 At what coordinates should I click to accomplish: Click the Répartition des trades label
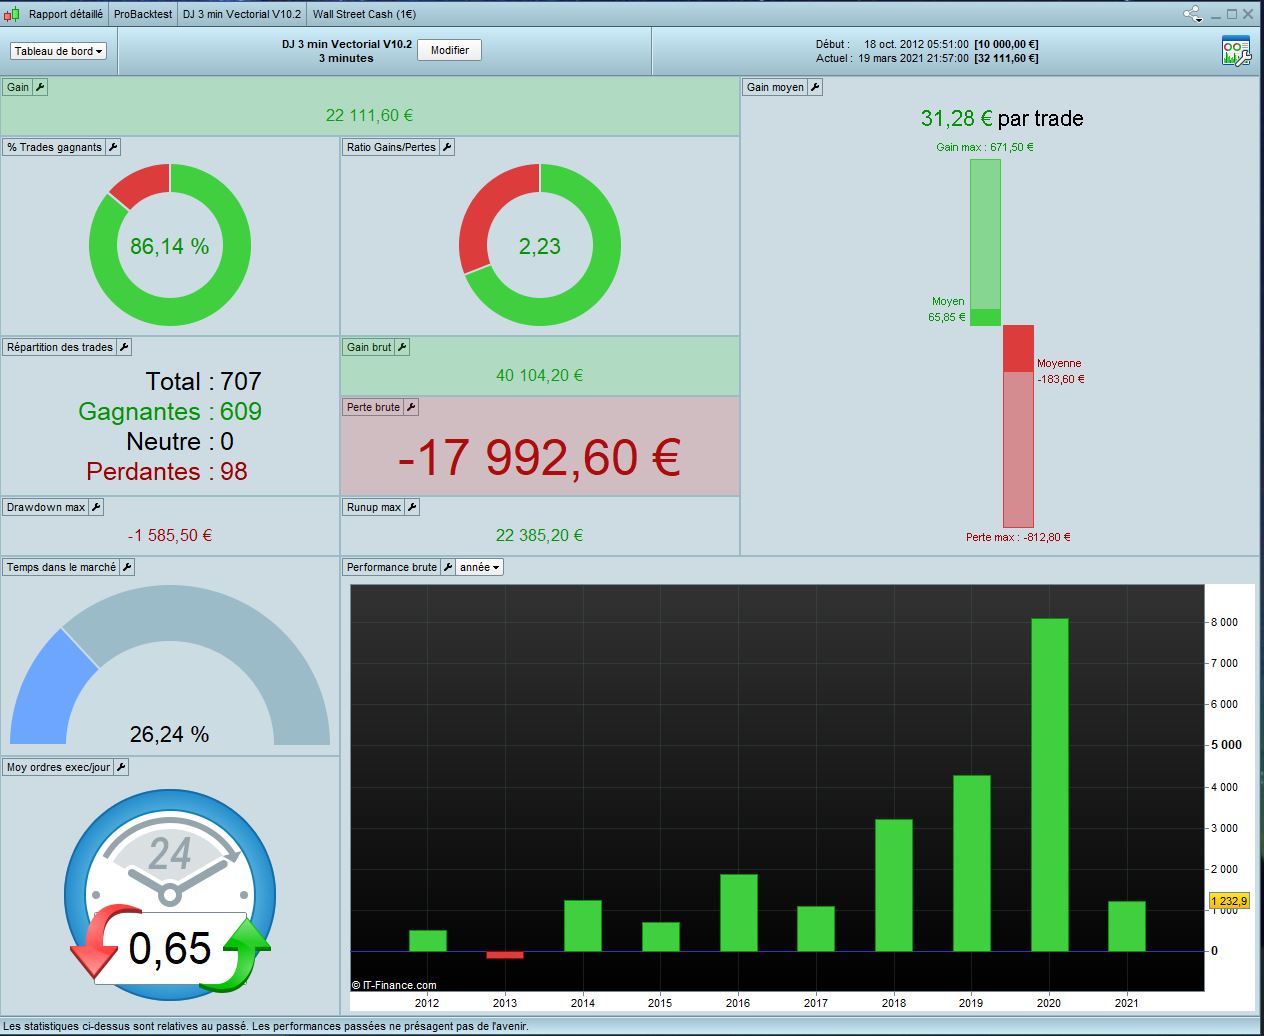click(x=60, y=347)
